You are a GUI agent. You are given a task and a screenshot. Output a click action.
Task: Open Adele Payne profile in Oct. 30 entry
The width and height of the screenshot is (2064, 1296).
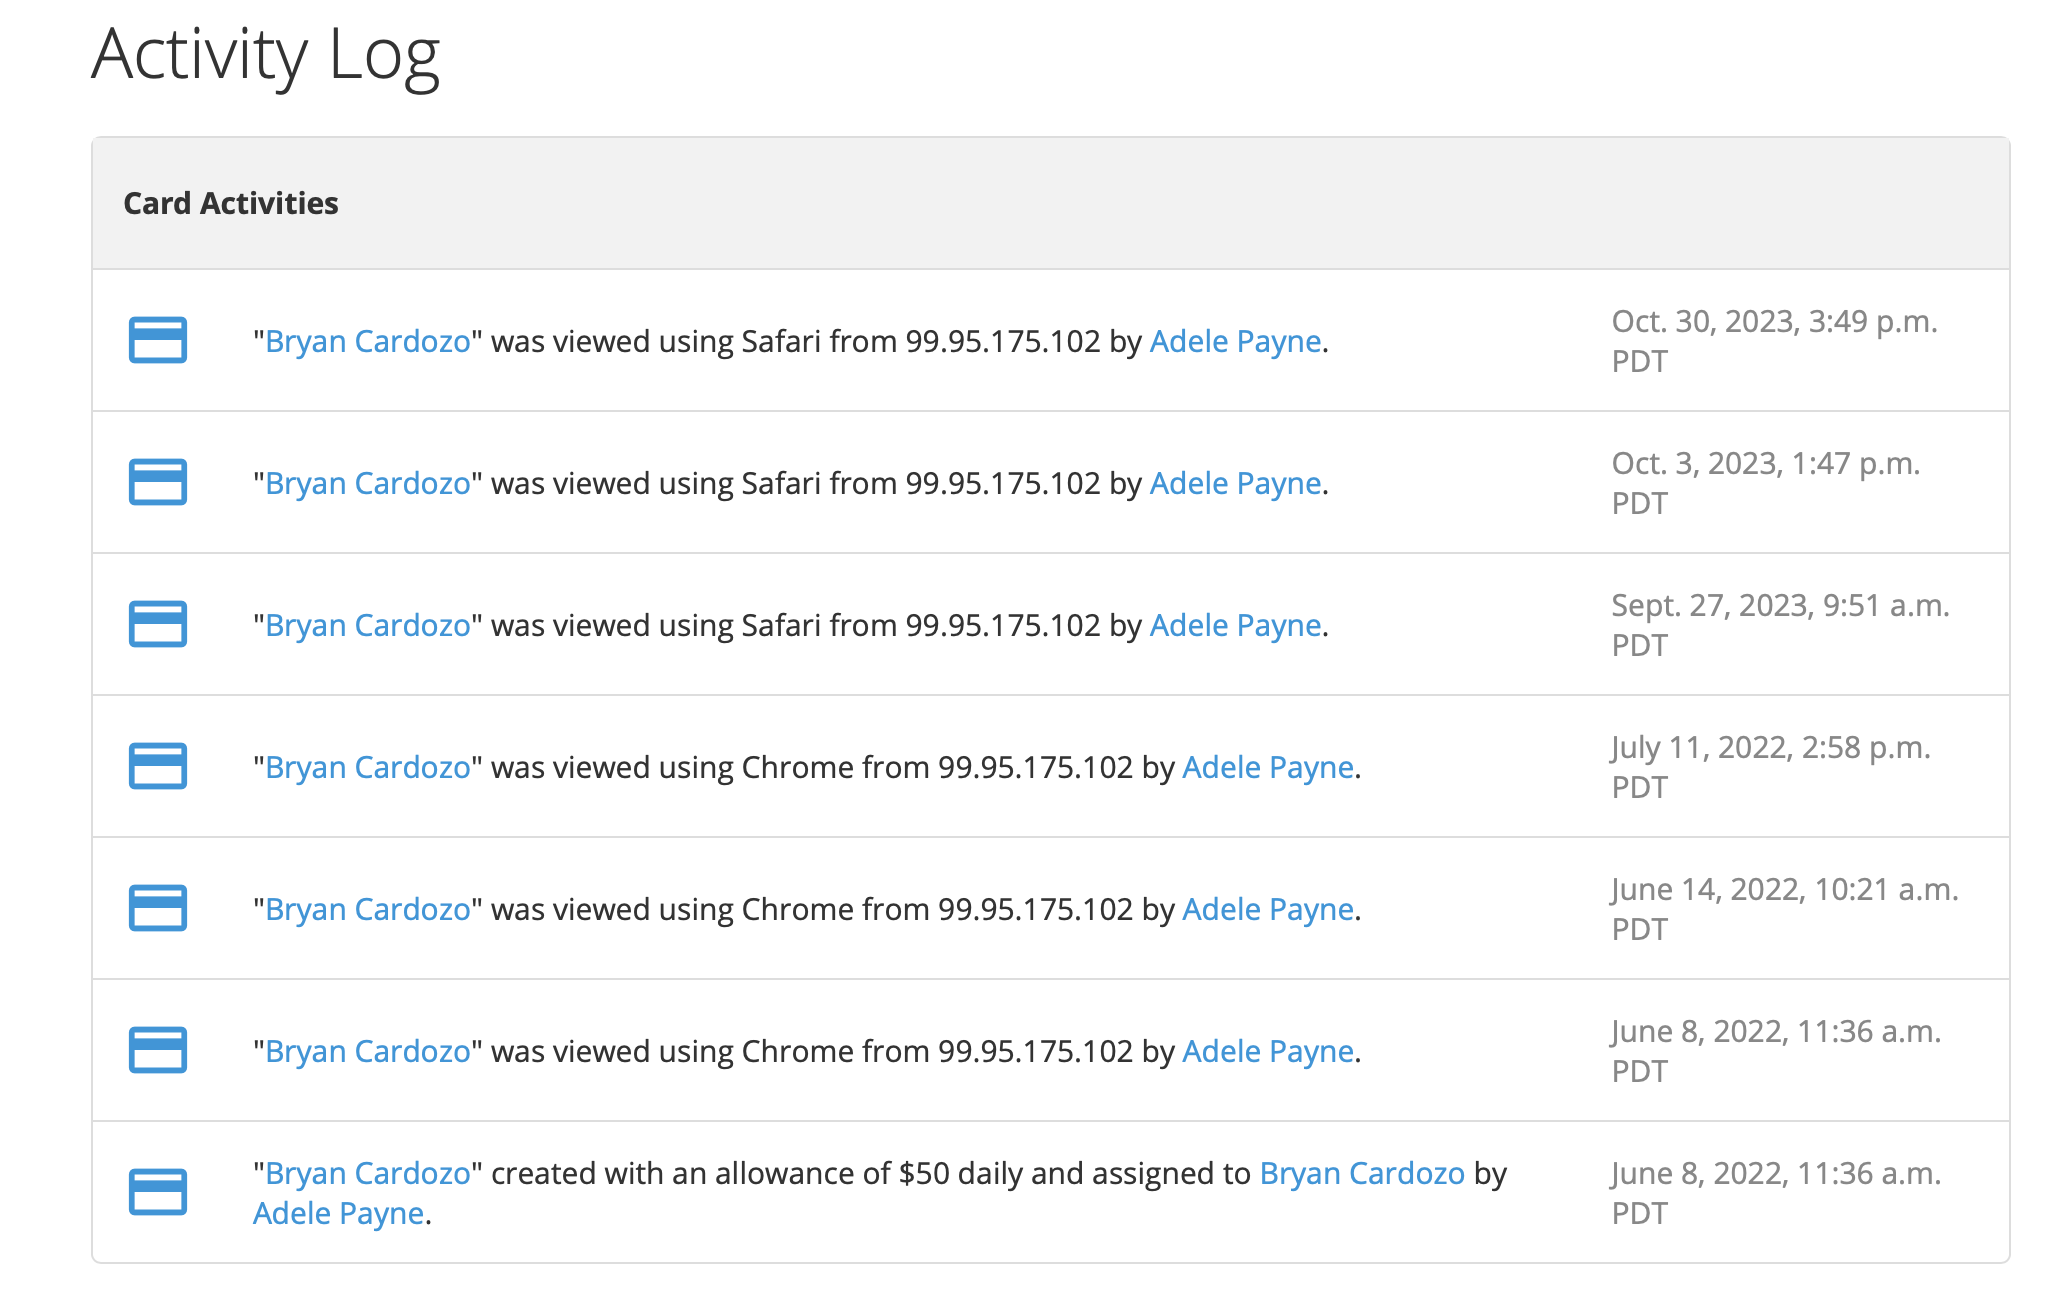(1235, 342)
